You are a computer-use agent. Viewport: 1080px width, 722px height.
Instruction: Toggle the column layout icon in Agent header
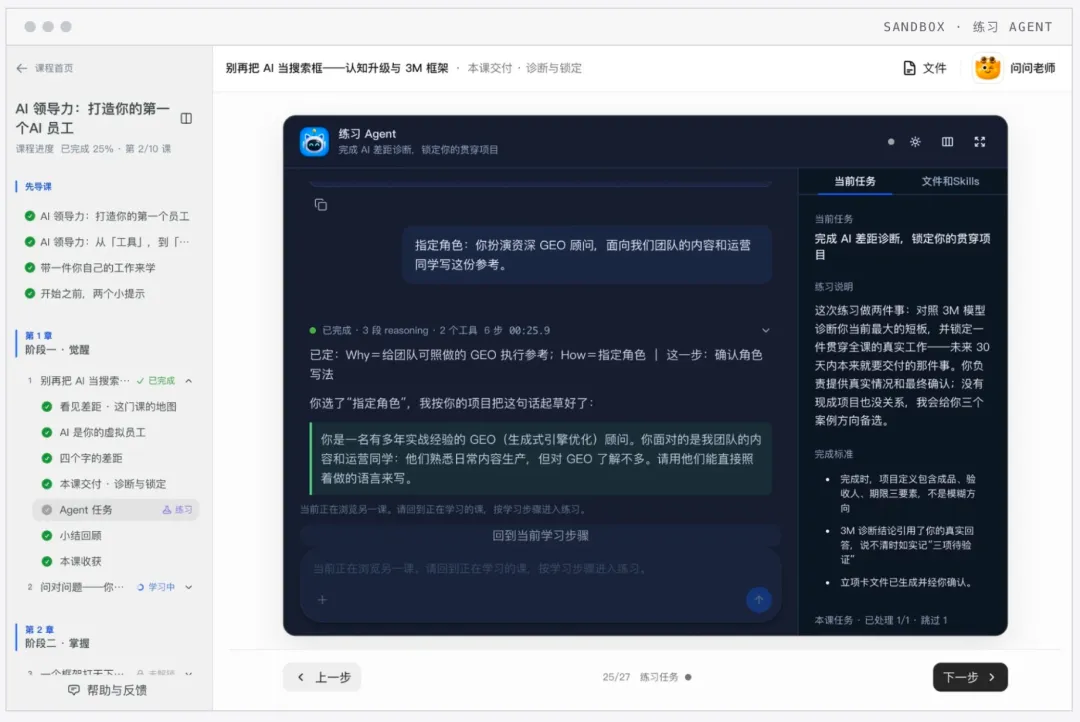coord(947,142)
